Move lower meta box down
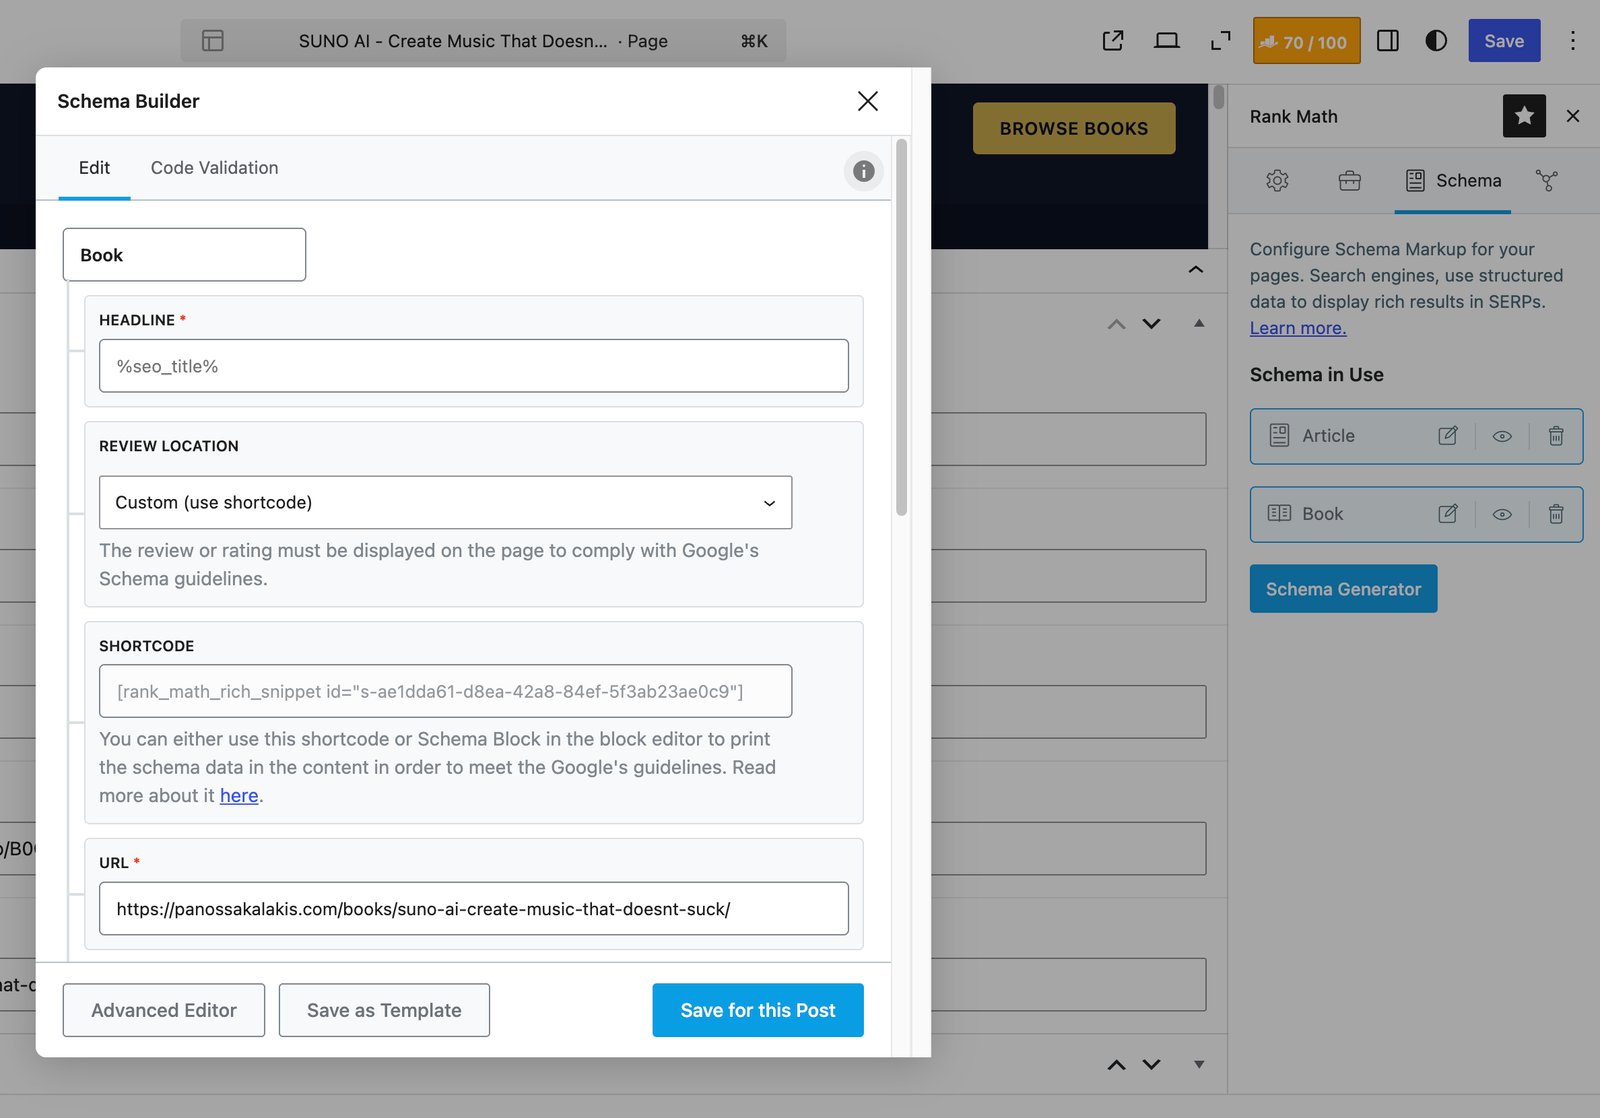 [1152, 1065]
